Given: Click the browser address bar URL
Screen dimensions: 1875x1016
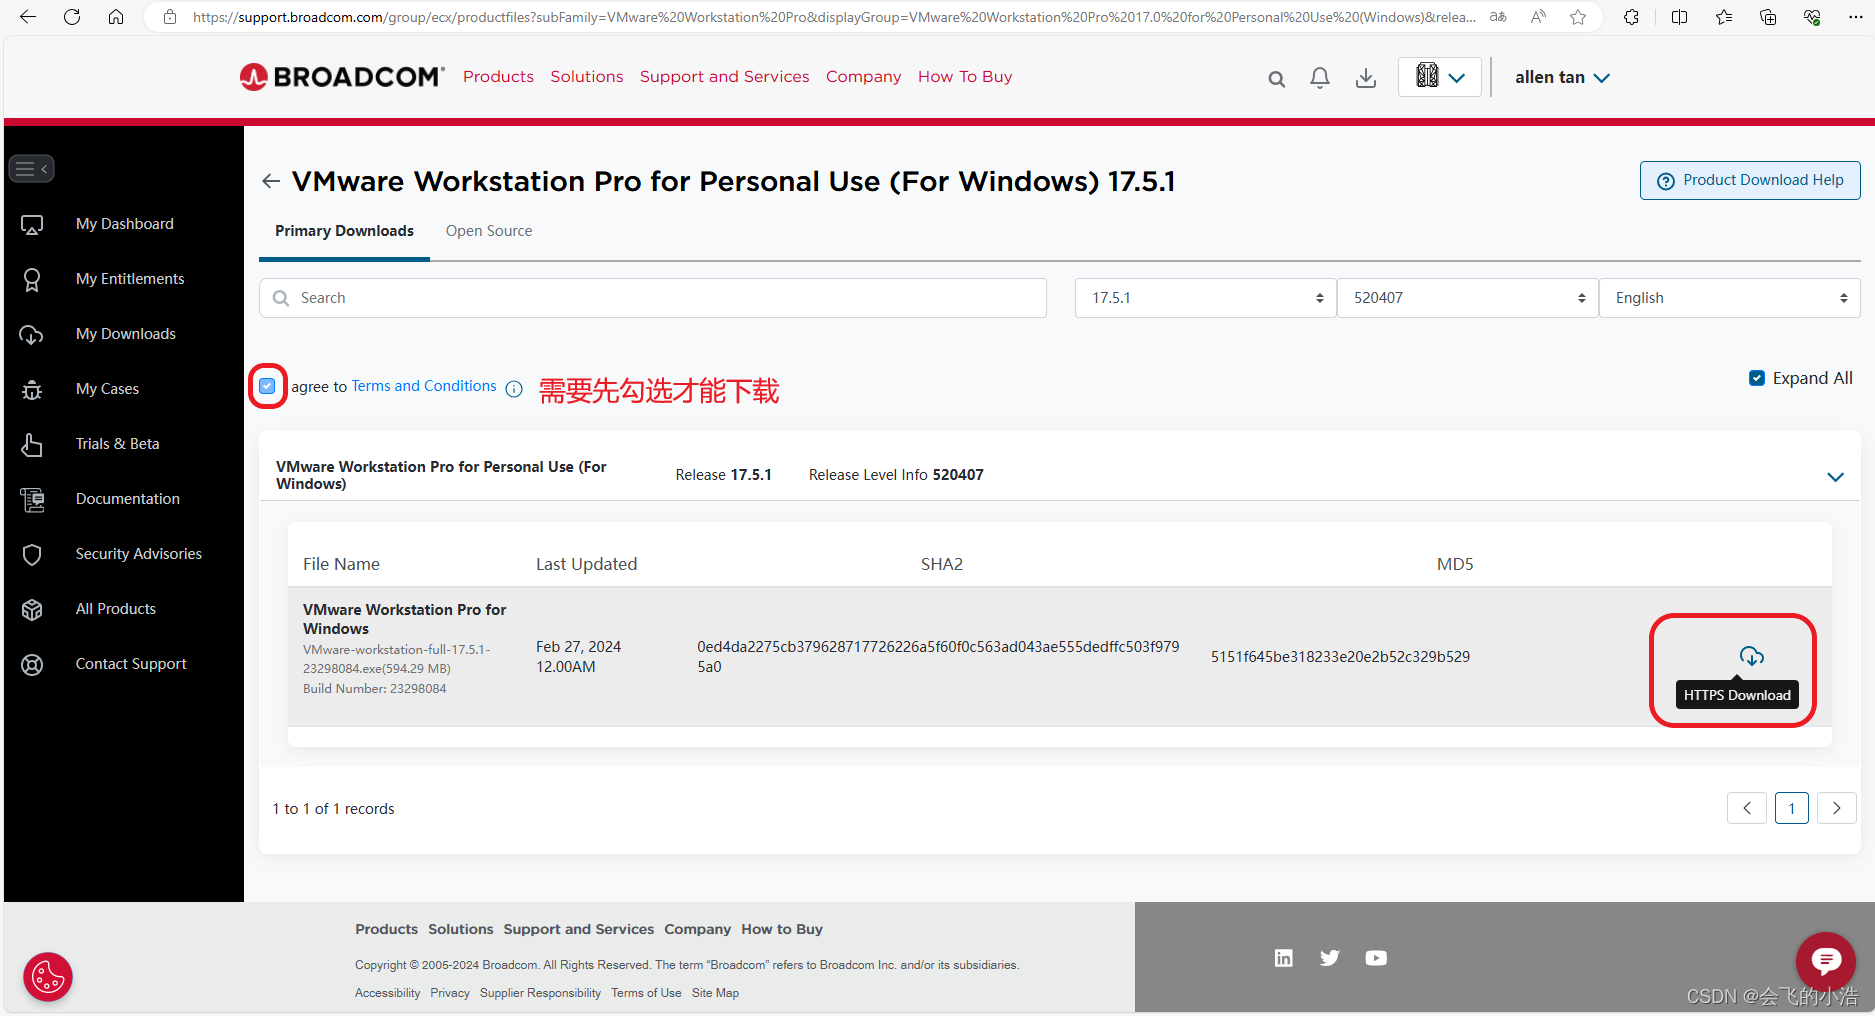Looking at the screenshot, I should click(x=834, y=17).
